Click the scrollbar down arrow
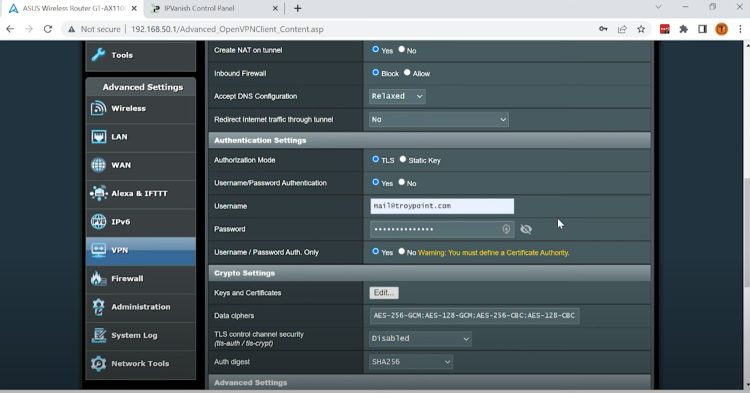Viewport: 750px width, 393px height. point(747,385)
